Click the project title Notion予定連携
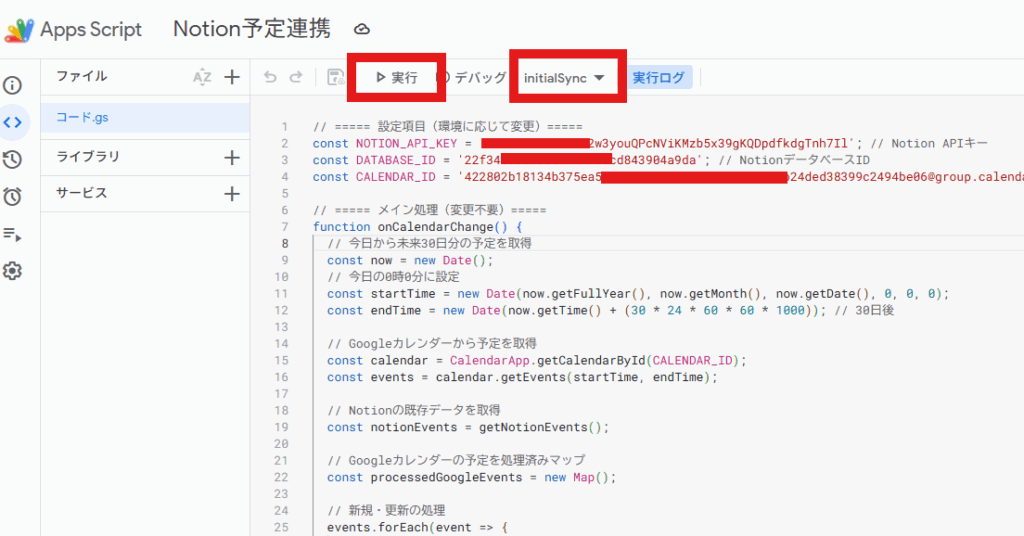 252,29
